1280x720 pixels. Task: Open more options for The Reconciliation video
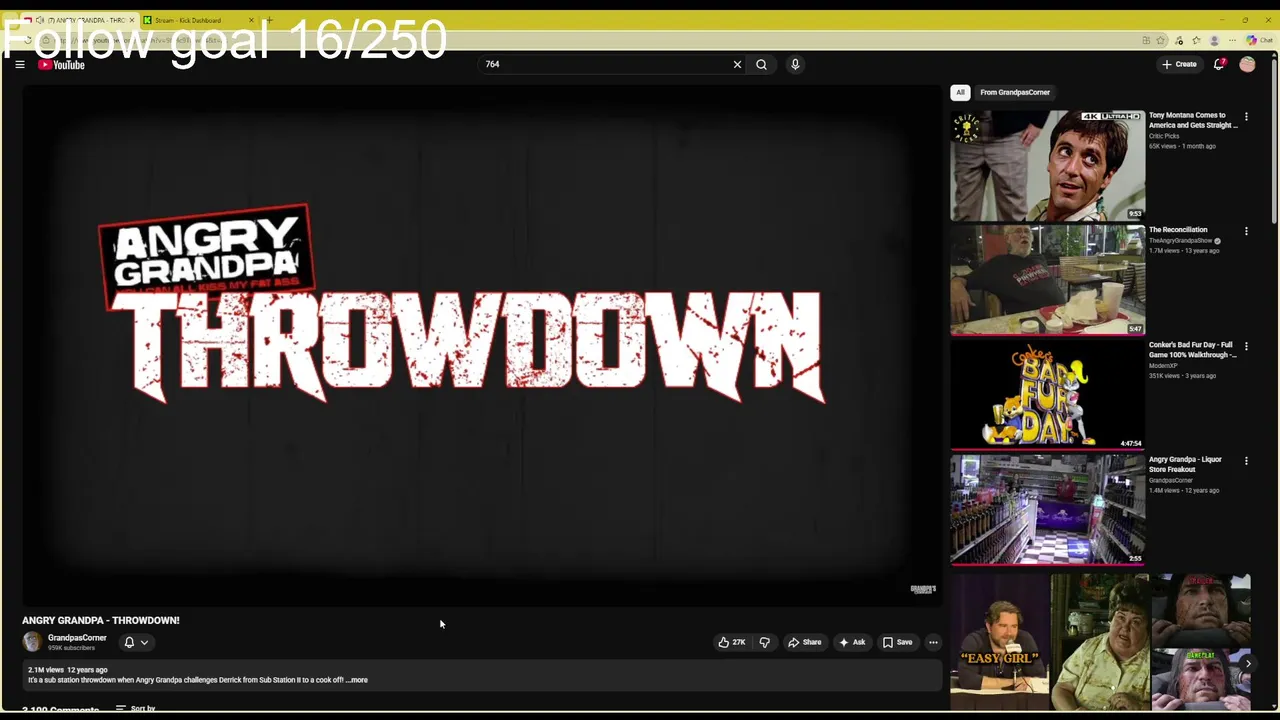[x=1246, y=231]
